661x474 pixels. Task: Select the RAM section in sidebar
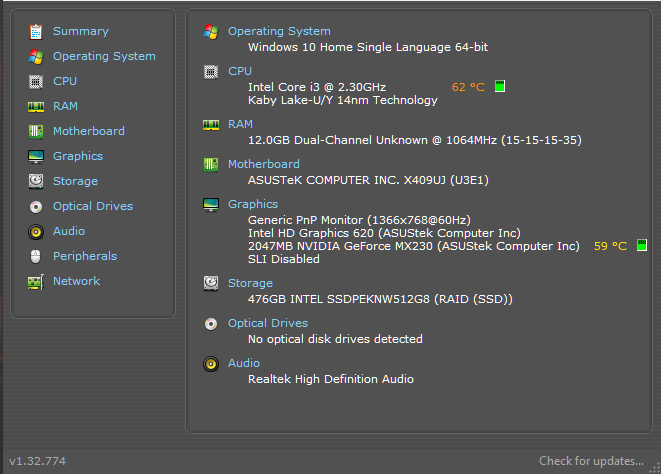point(65,106)
